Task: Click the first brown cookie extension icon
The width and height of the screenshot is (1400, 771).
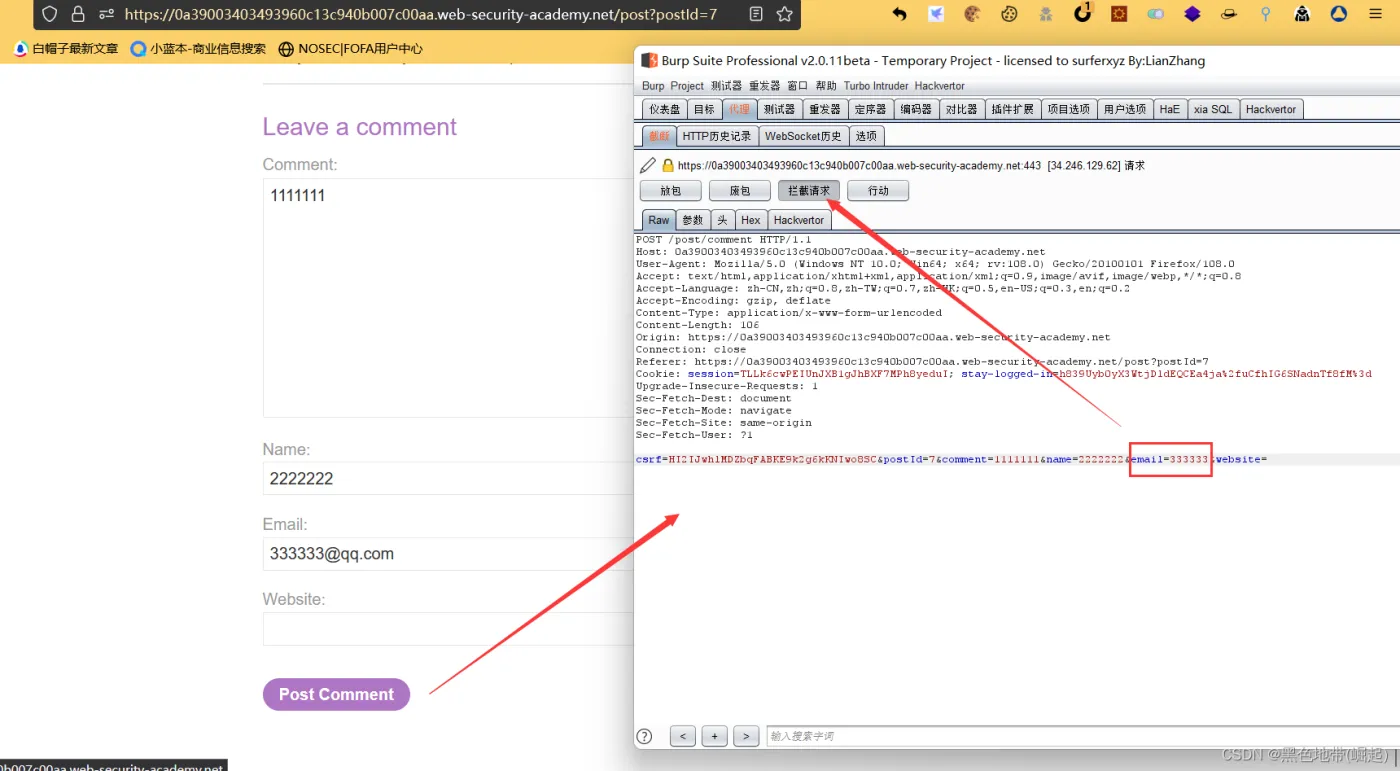Action: tap(972, 14)
